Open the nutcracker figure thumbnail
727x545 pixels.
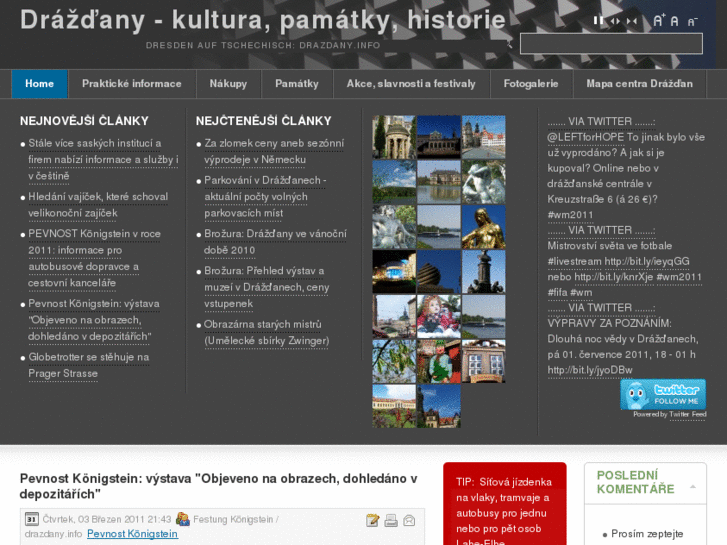[x=439, y=361]
